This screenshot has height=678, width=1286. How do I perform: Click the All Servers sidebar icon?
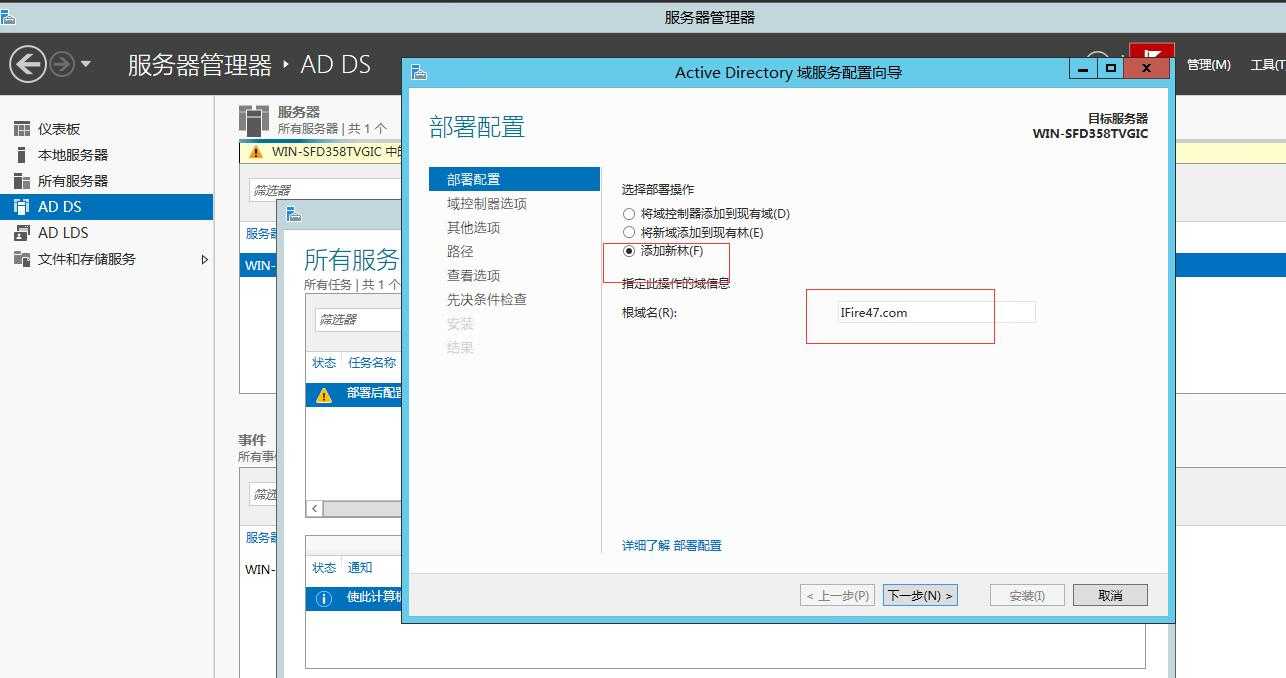(x=21, y=181)
